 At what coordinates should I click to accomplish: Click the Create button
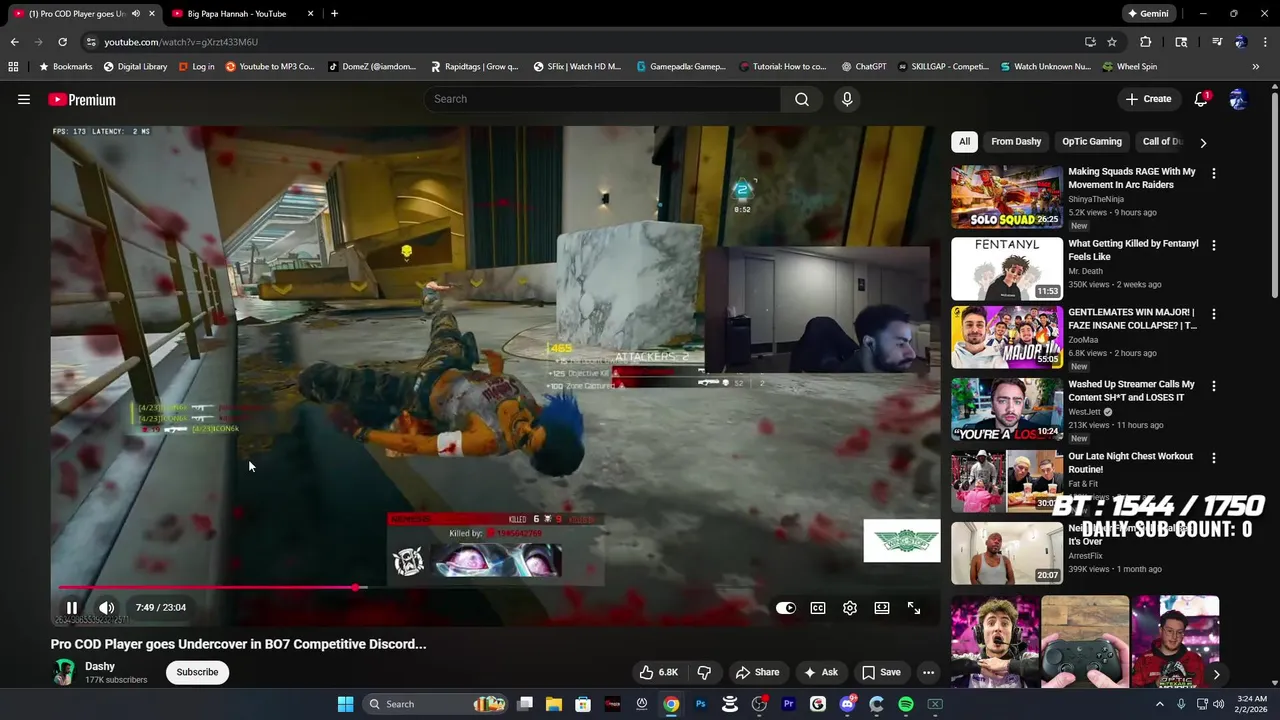click(x=1148, y=99)
